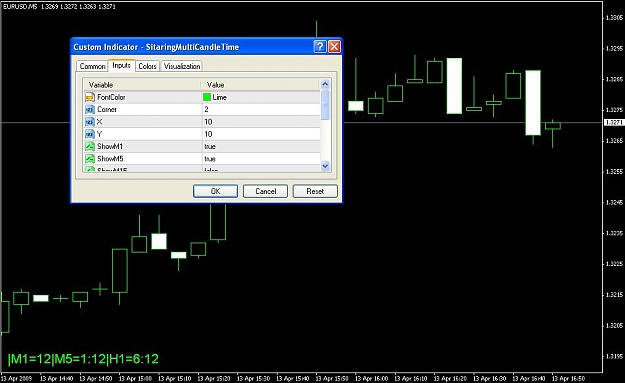Screen dimensions: 625x383
Task: Click the Lime color swatch
Action: click(x=207, y=97)
